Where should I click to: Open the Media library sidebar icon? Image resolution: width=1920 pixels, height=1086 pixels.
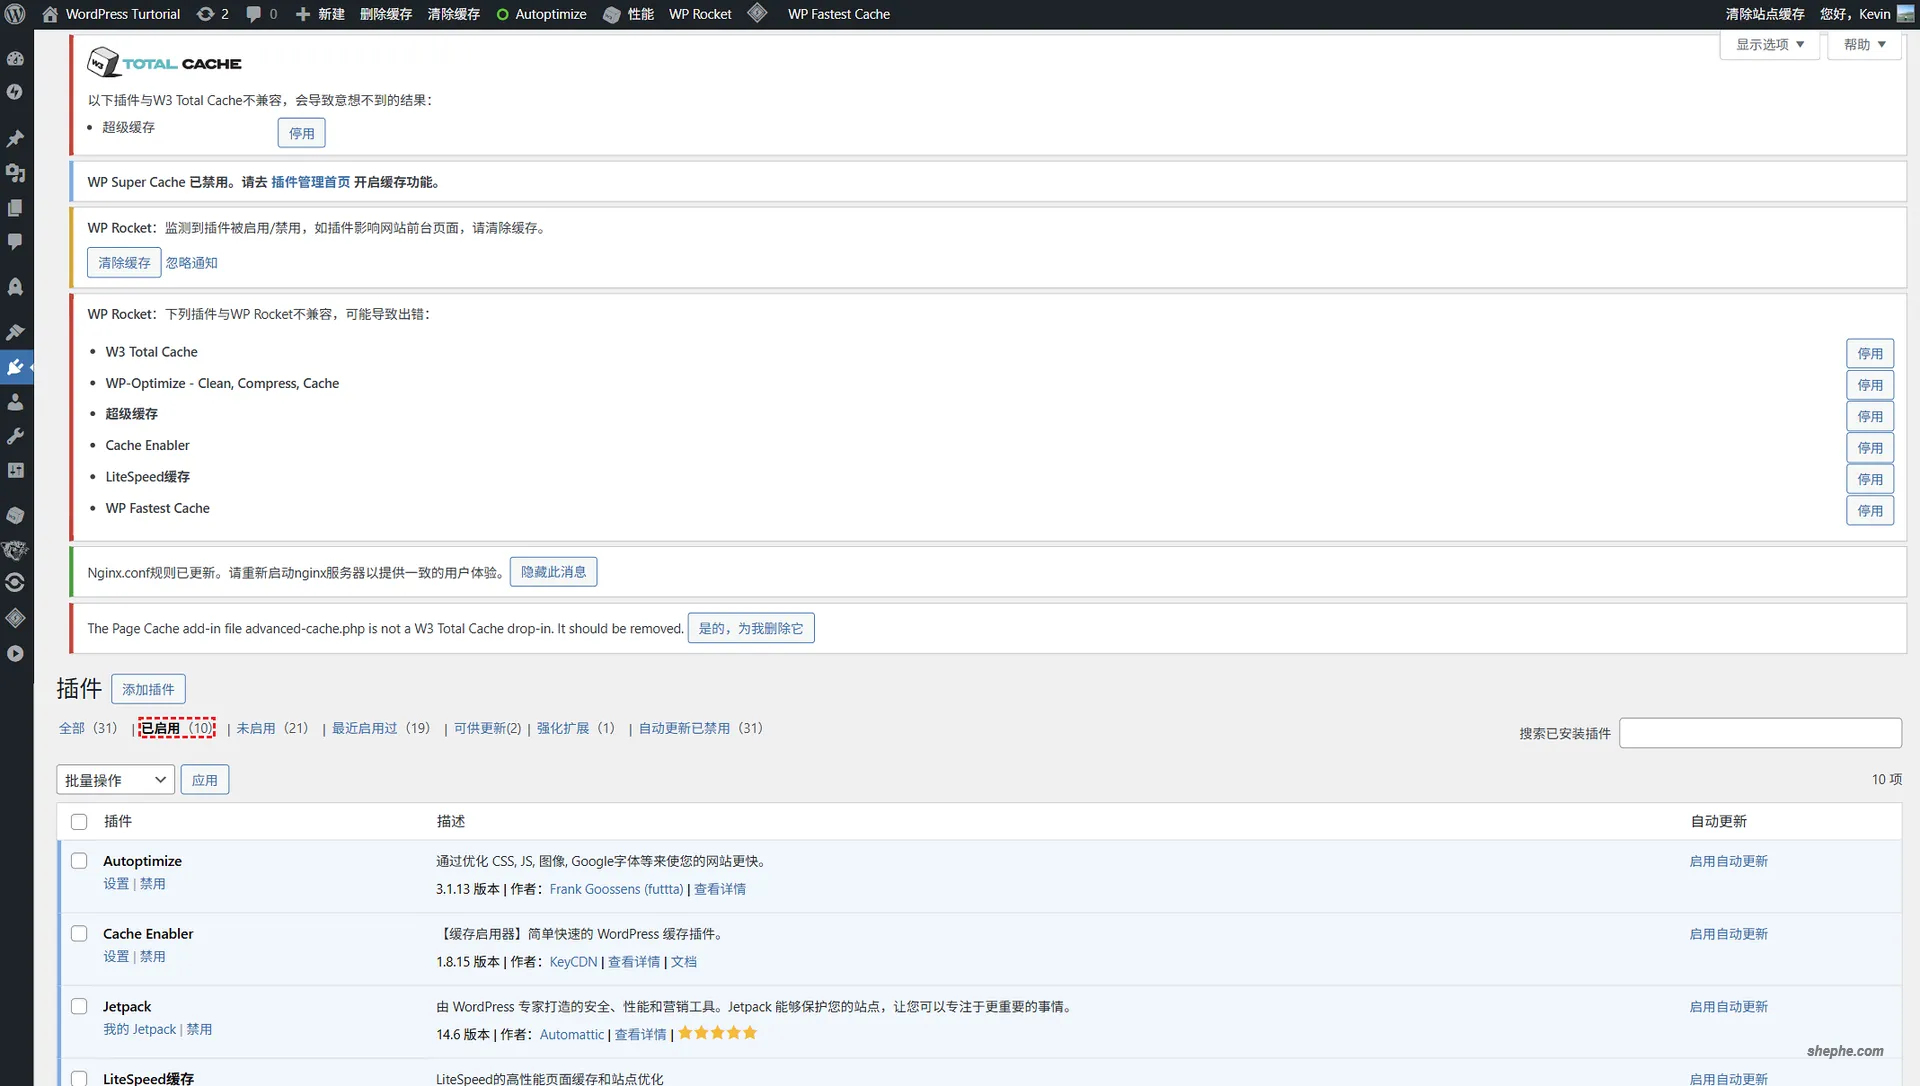coord(16,173)
